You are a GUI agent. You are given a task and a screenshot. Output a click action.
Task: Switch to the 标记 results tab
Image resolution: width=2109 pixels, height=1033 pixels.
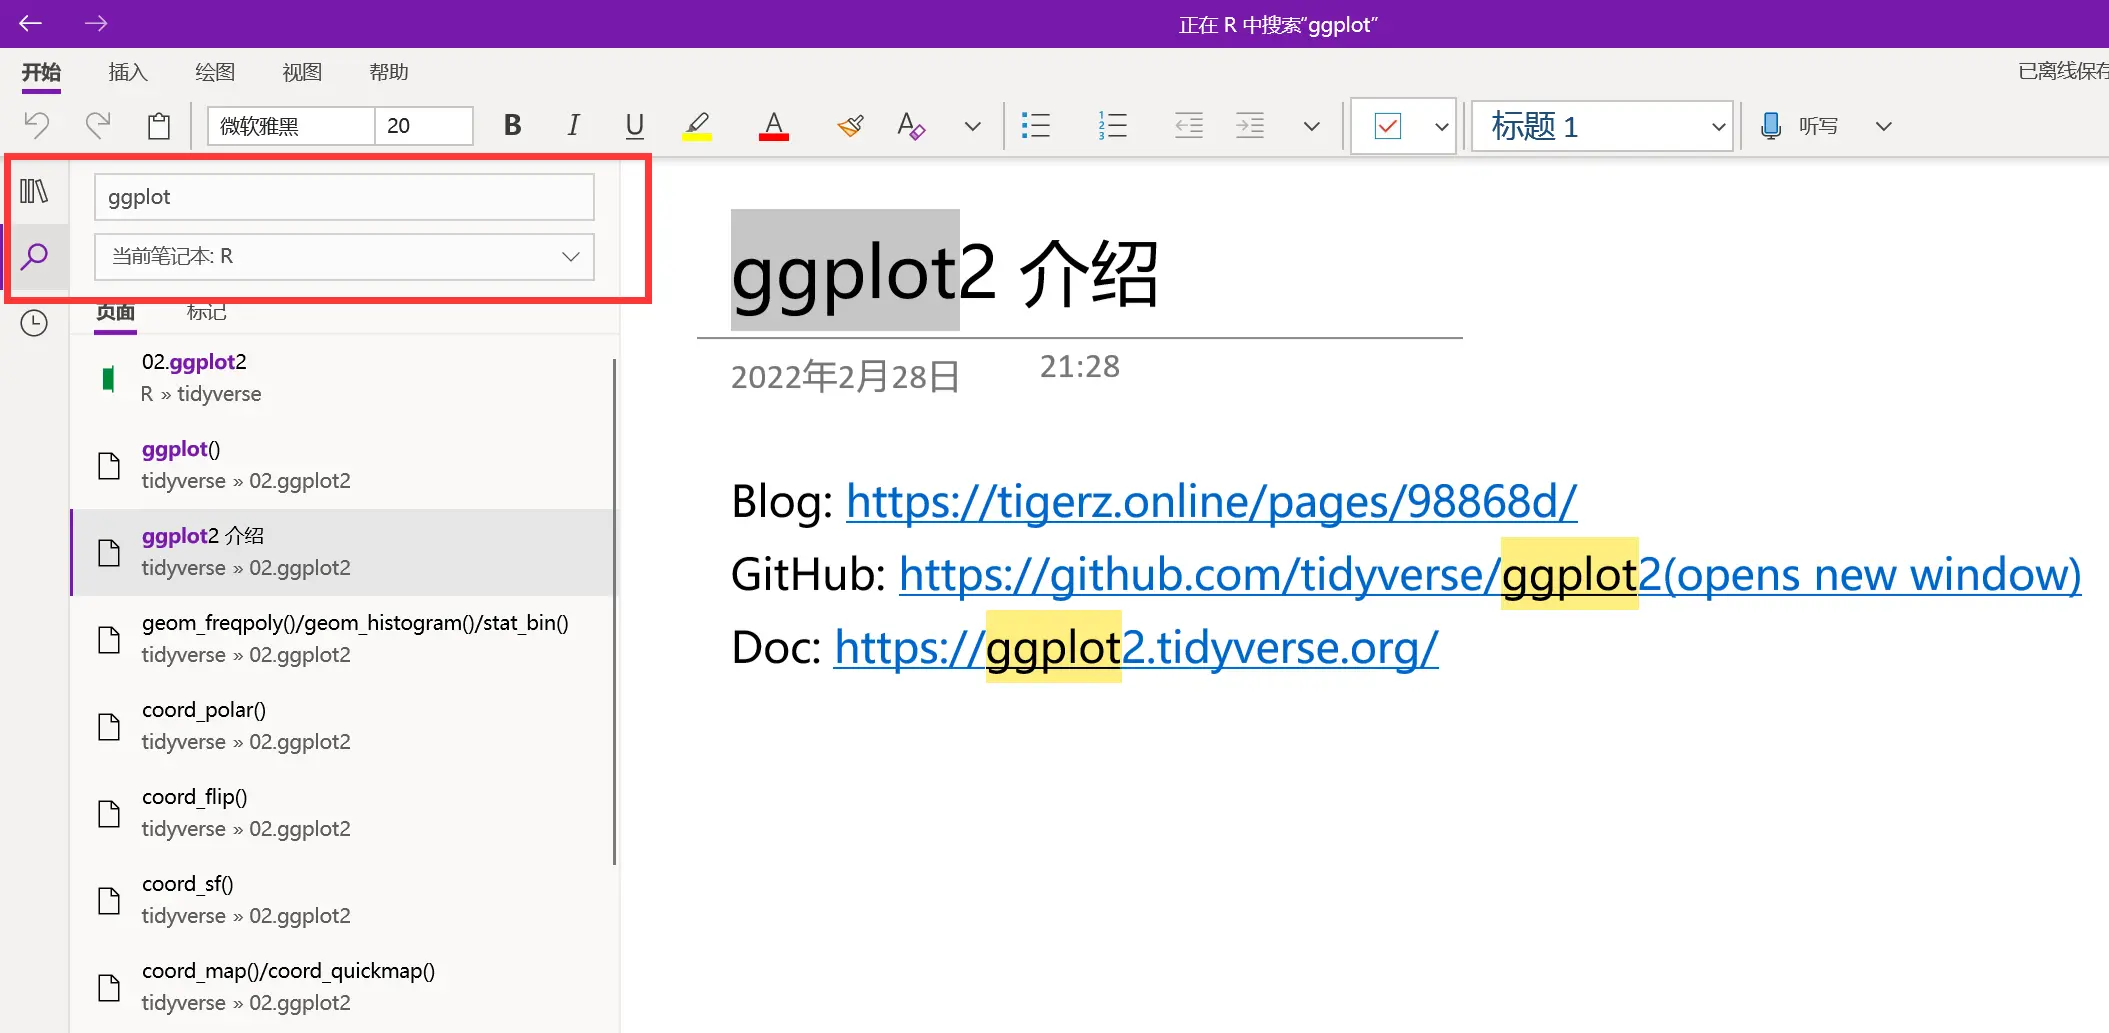207,312
